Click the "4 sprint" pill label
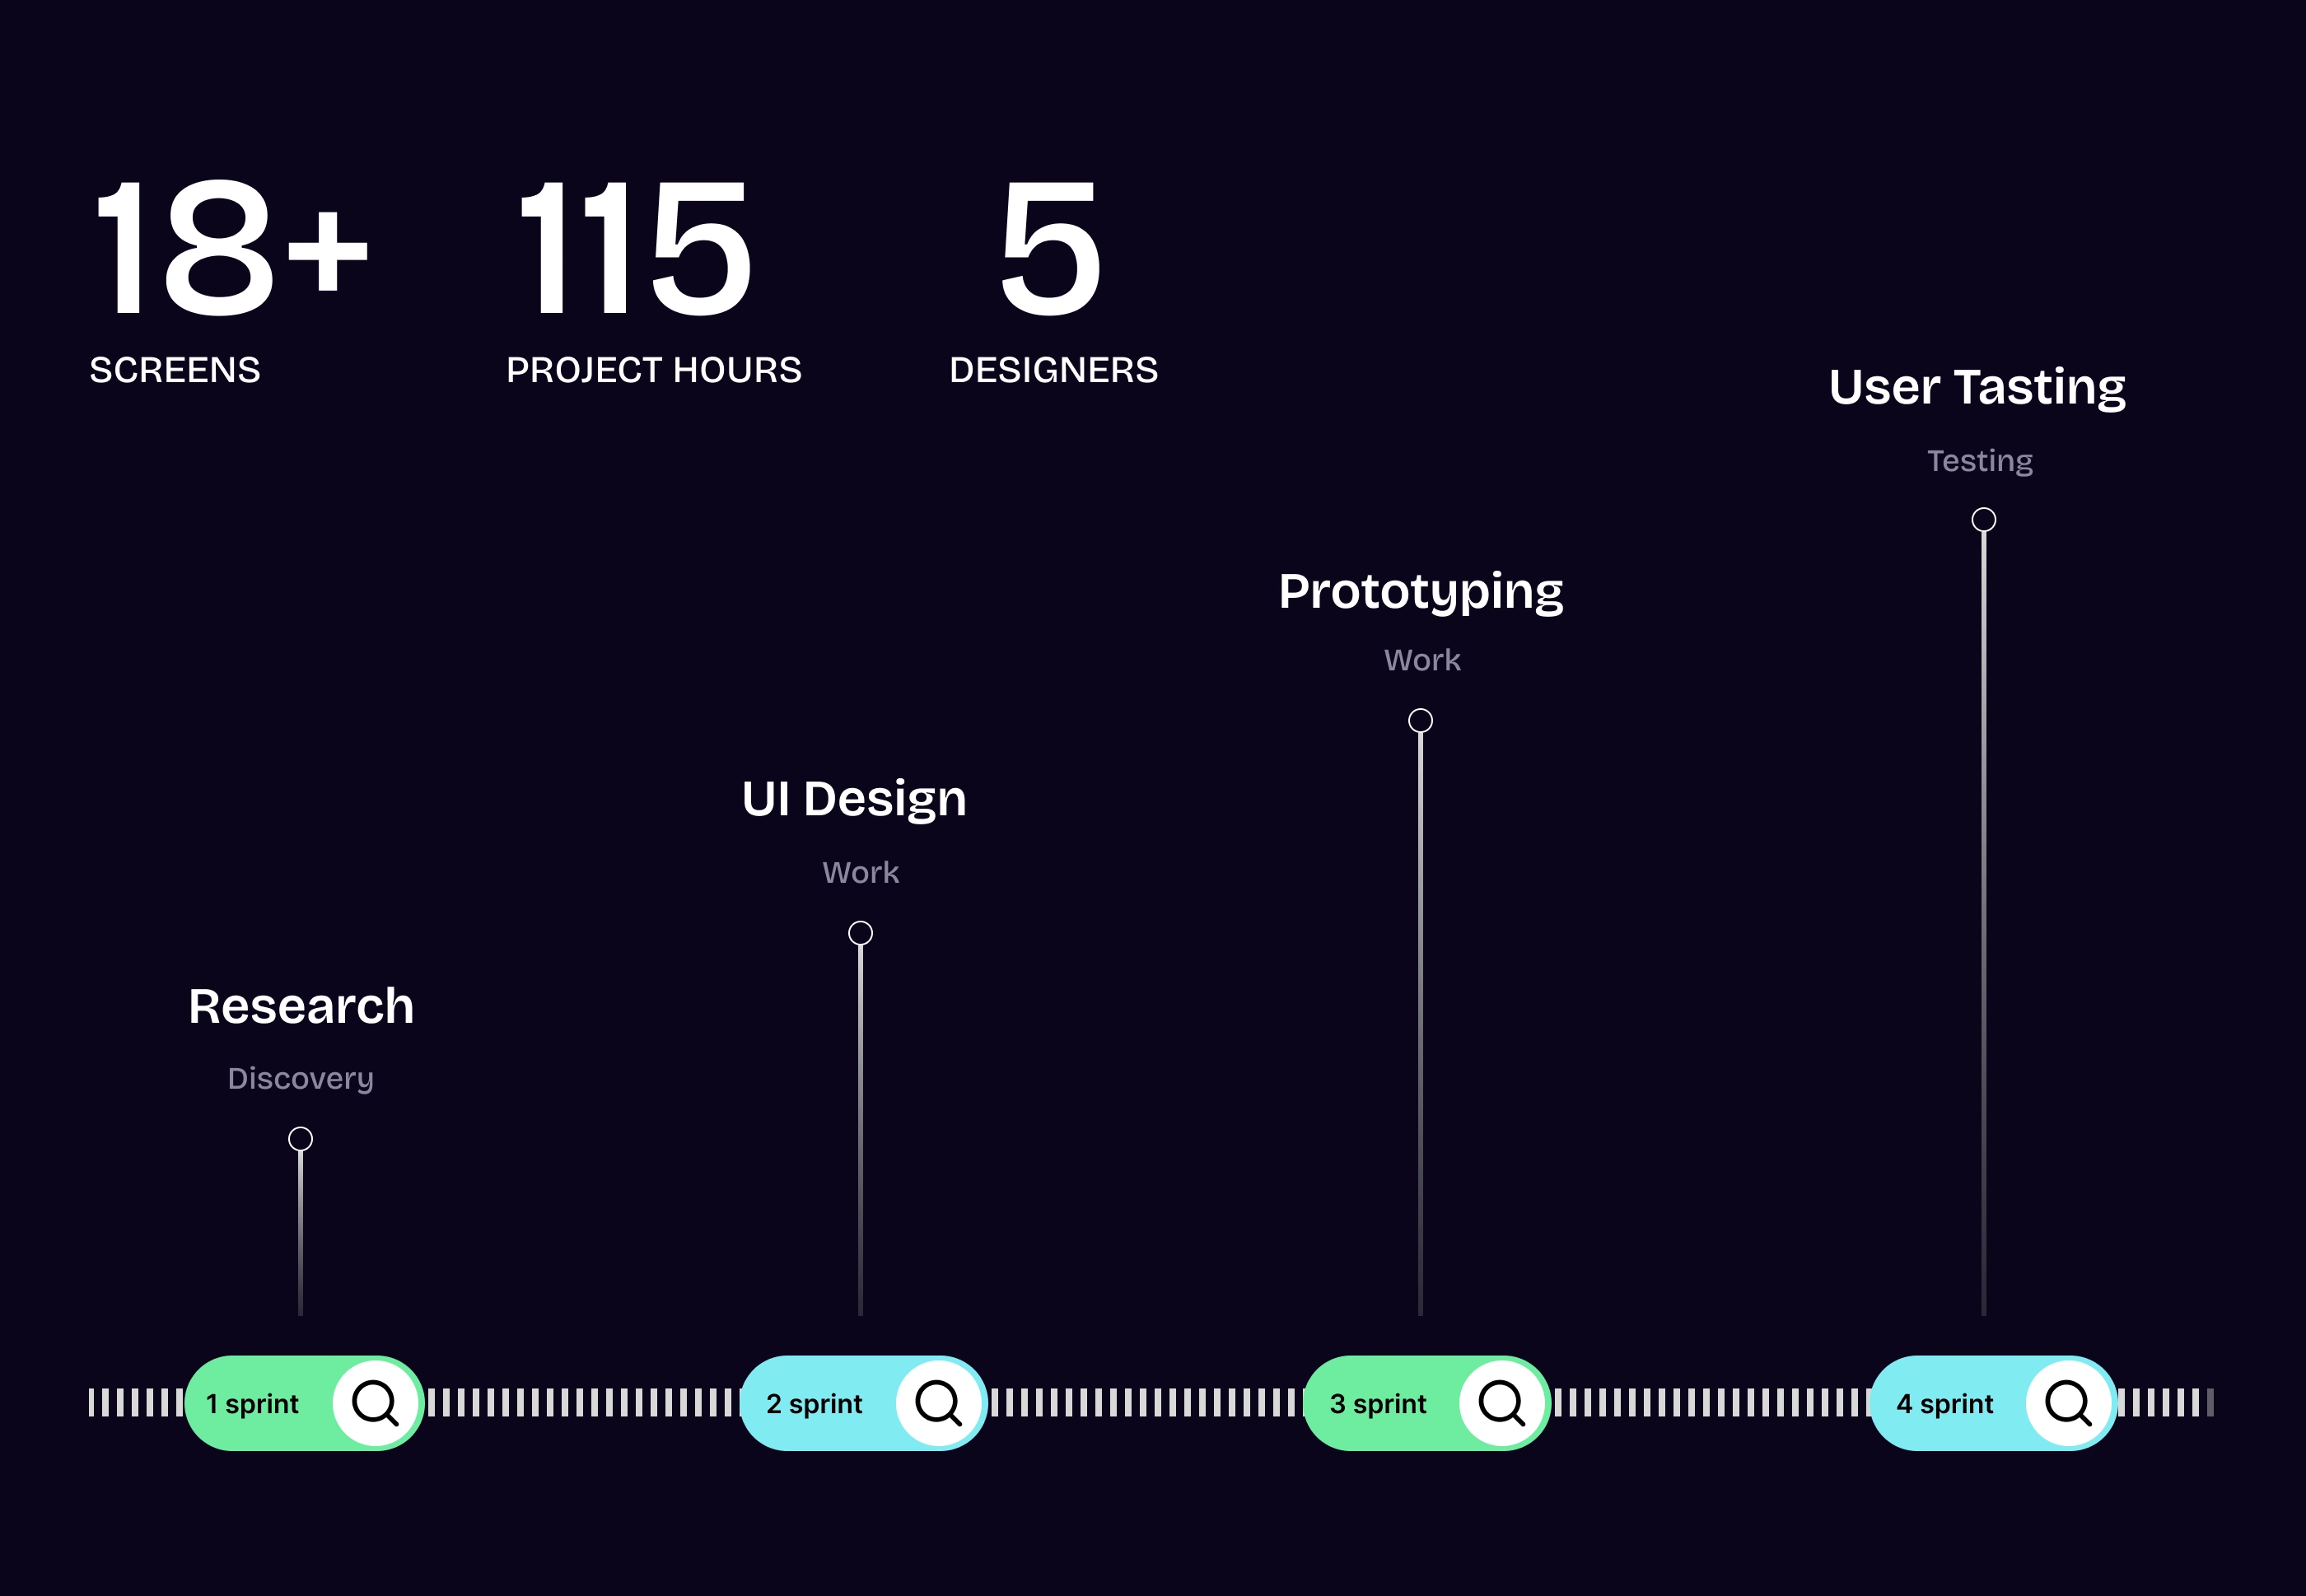Image resolution: width=2306 pixels, height=1596 pixels. (1944, 1404)
